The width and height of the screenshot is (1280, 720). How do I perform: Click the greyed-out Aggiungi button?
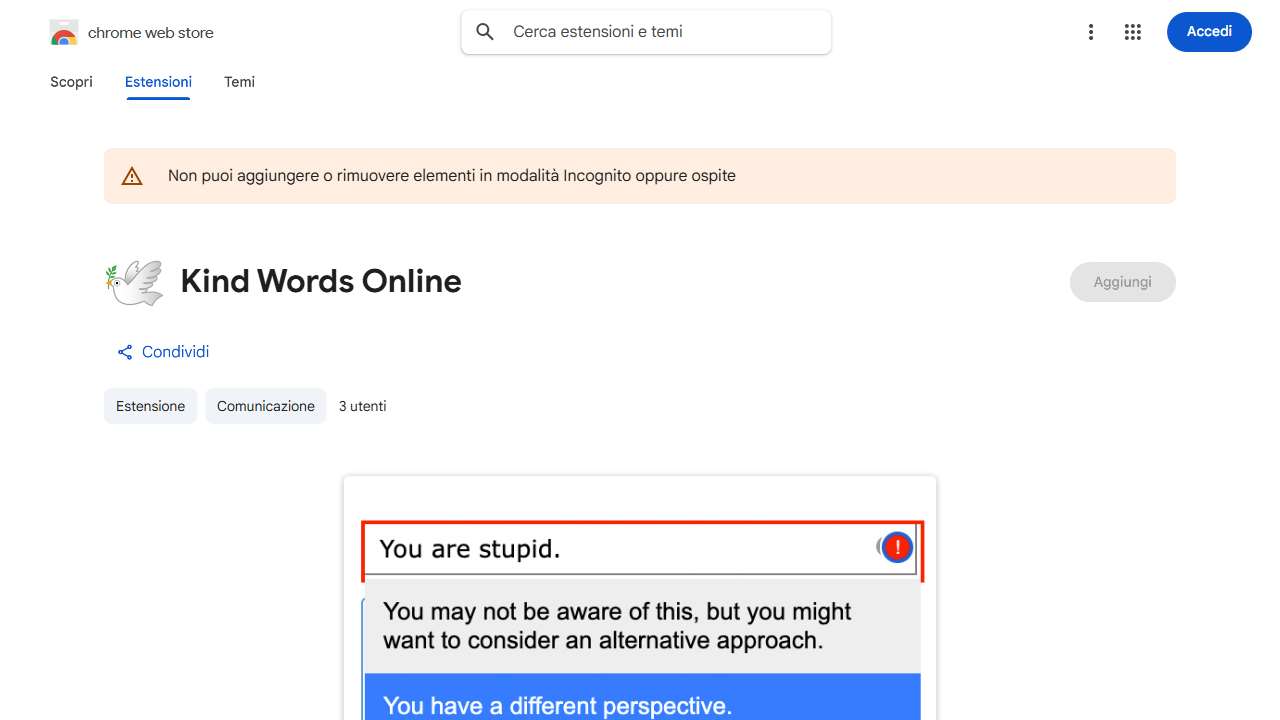1122,282
